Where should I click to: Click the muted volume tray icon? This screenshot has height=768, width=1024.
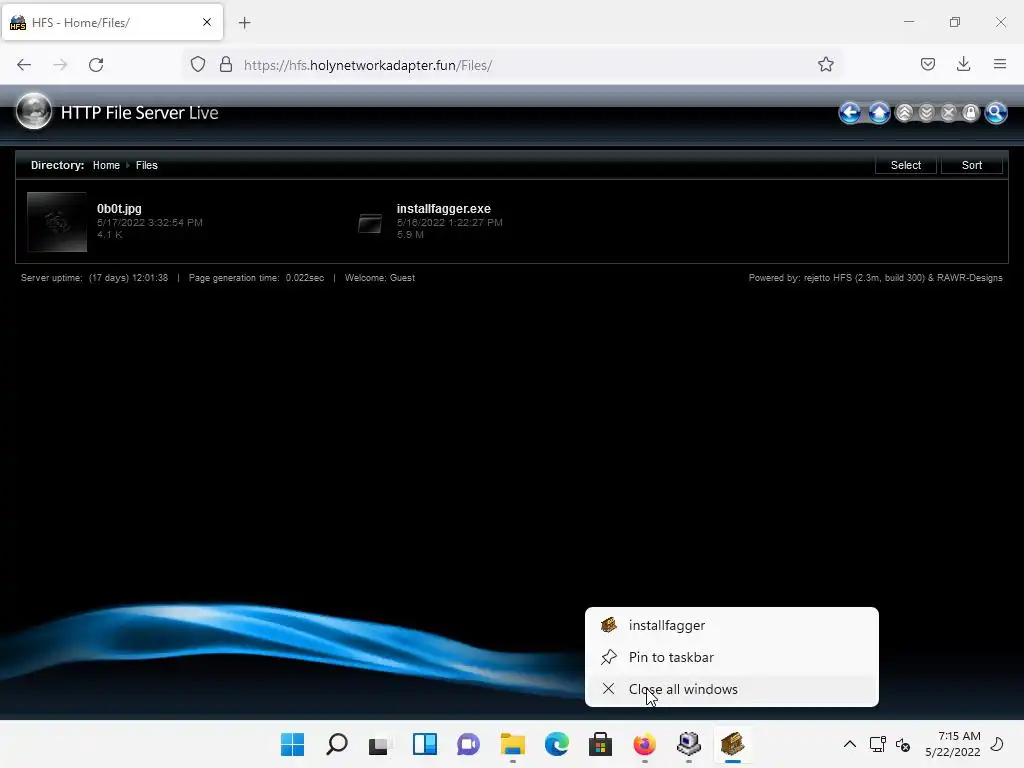pos(903,744)
